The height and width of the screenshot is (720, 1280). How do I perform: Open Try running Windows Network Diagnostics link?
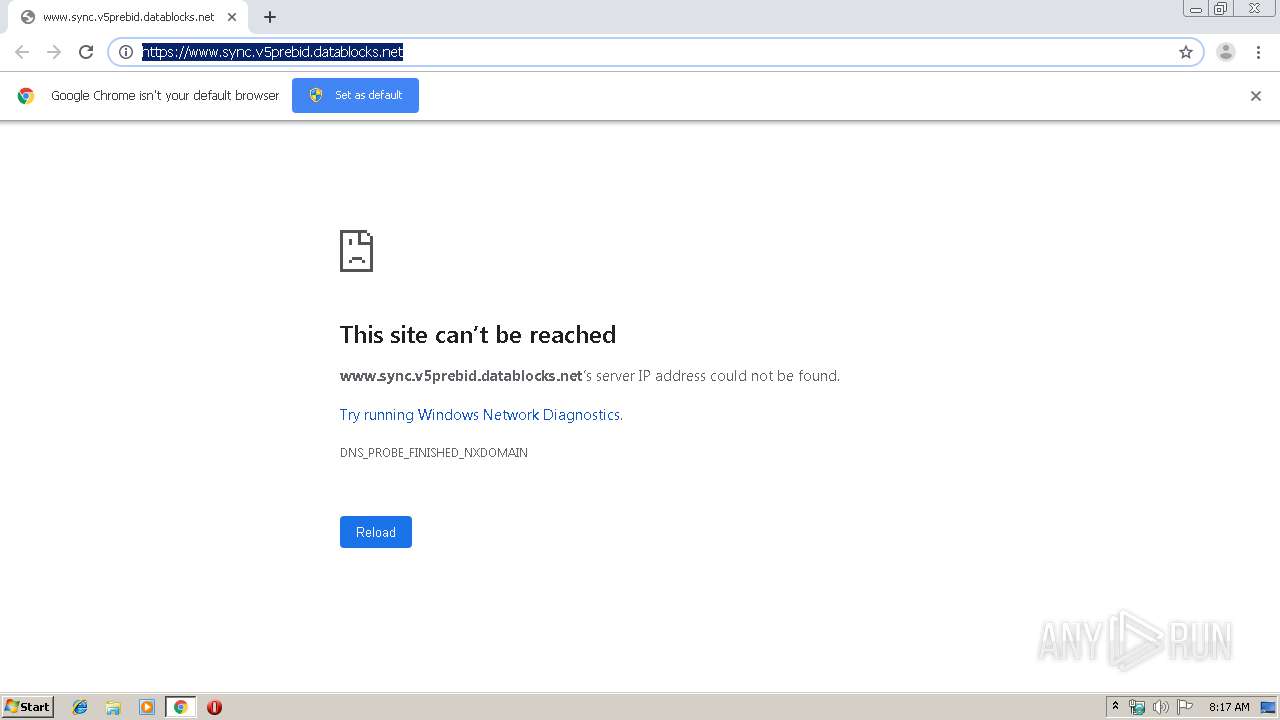[x=481, y=415]
